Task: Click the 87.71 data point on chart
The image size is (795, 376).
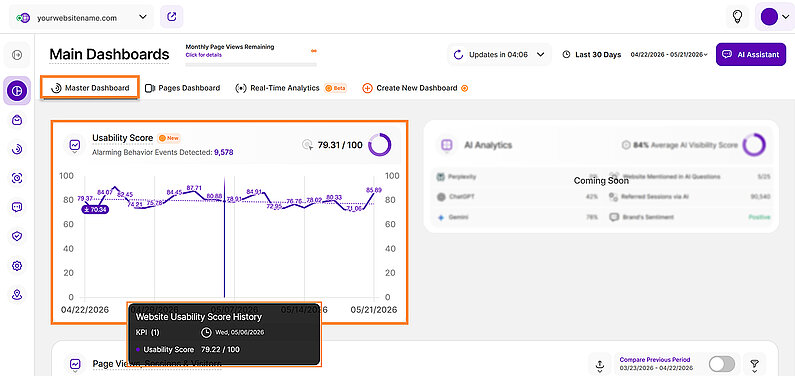Action: (194, 187)
